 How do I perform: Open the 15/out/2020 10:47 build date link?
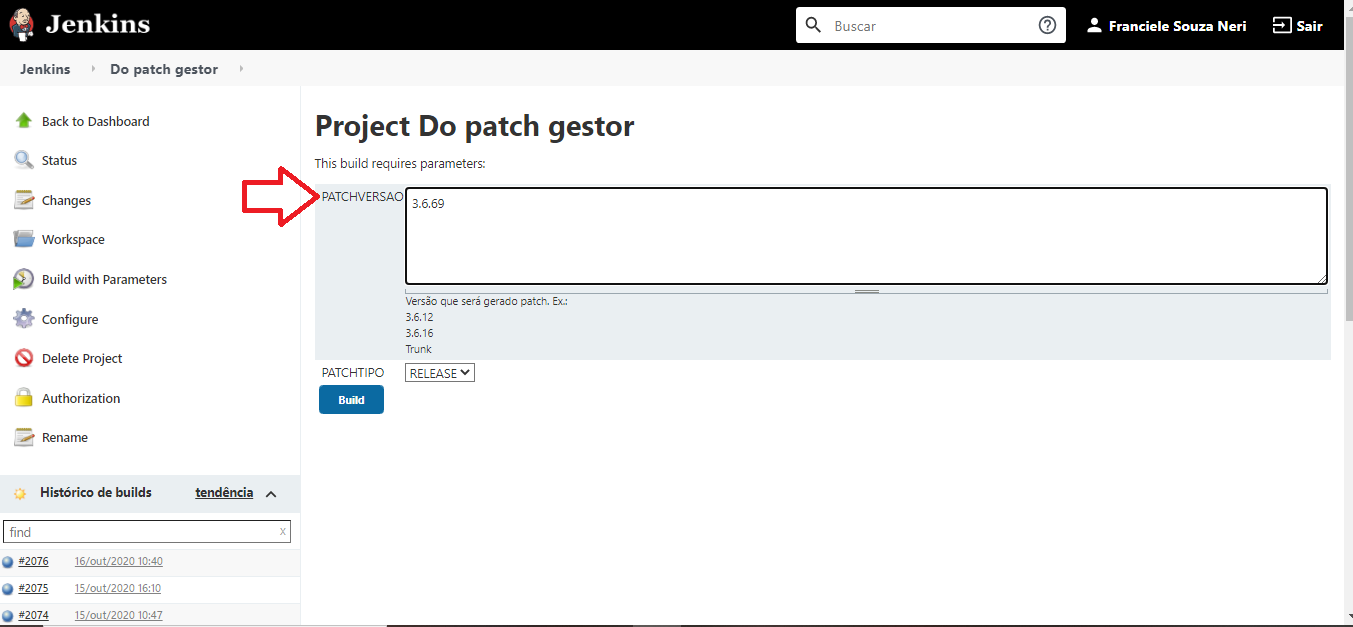coord(118,615)
